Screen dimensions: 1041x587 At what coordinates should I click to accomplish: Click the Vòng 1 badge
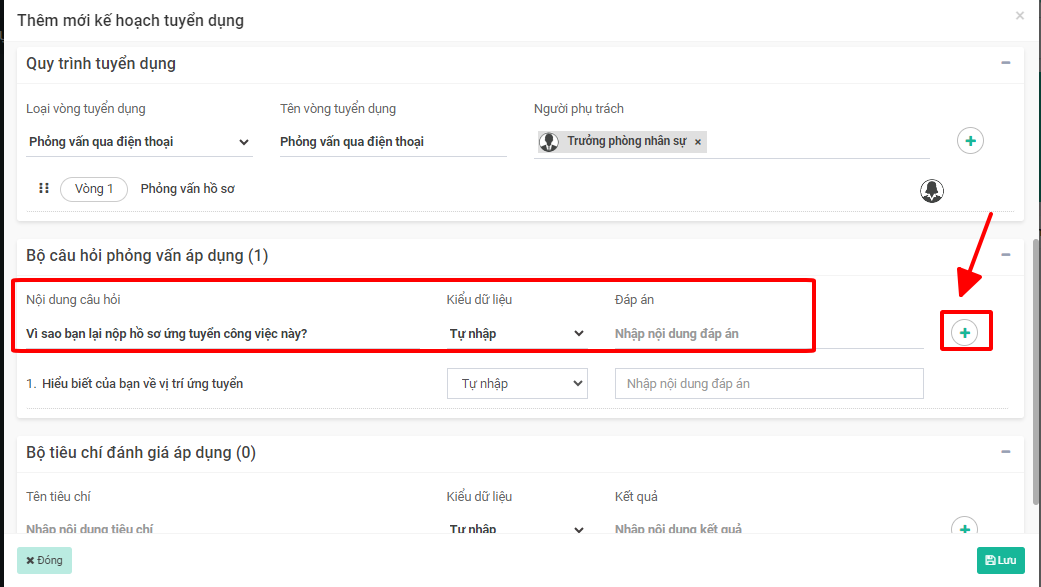(x=94, y=189)
